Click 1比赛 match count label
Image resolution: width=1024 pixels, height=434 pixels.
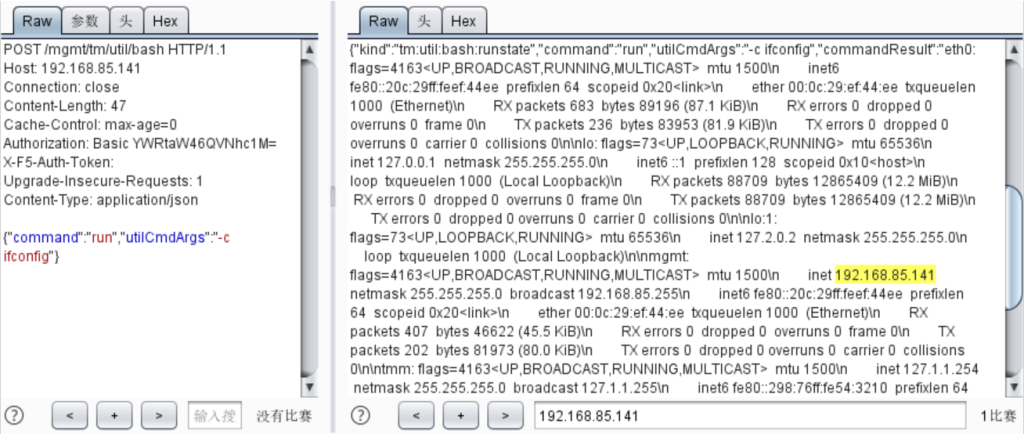point(999,415)
